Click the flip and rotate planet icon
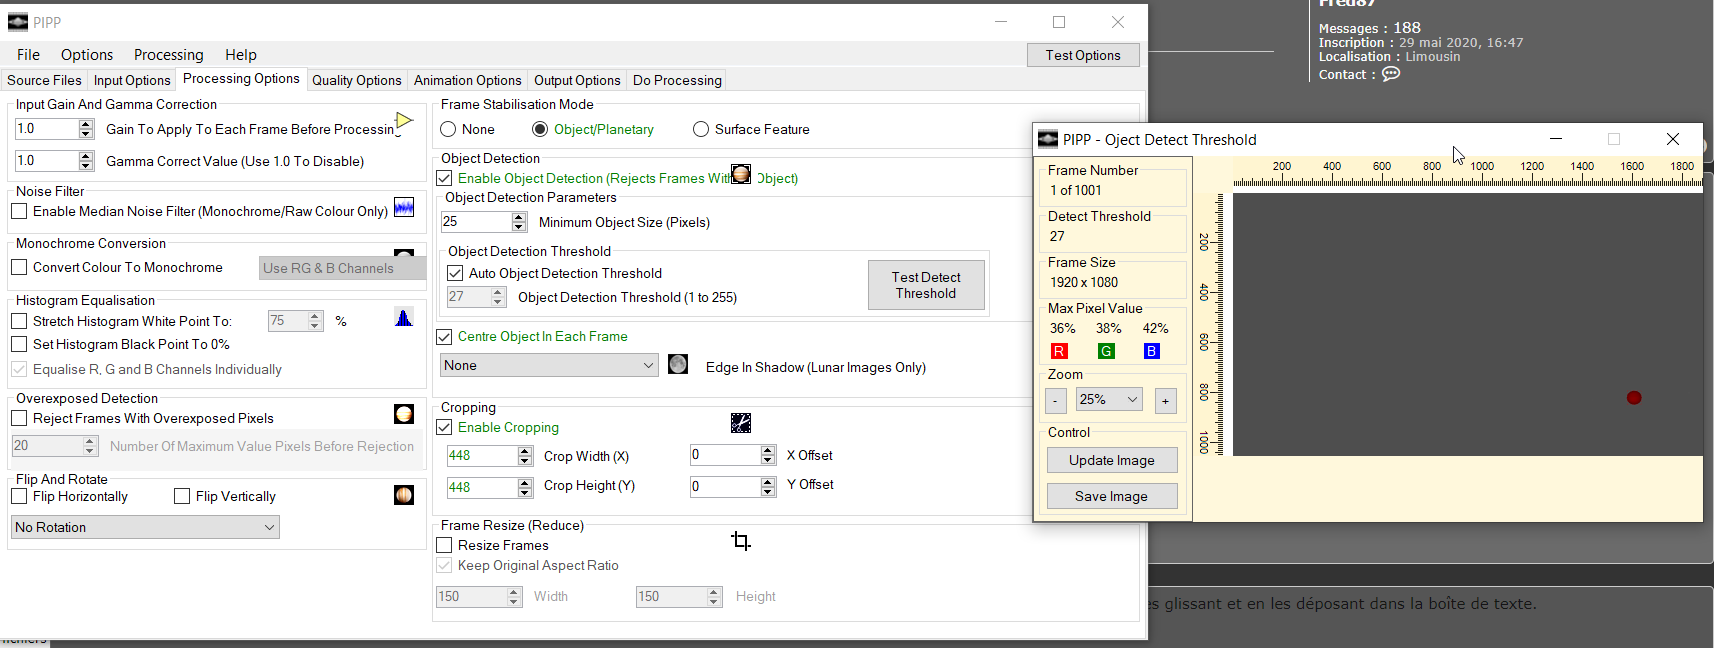 (x=404, y=495)
